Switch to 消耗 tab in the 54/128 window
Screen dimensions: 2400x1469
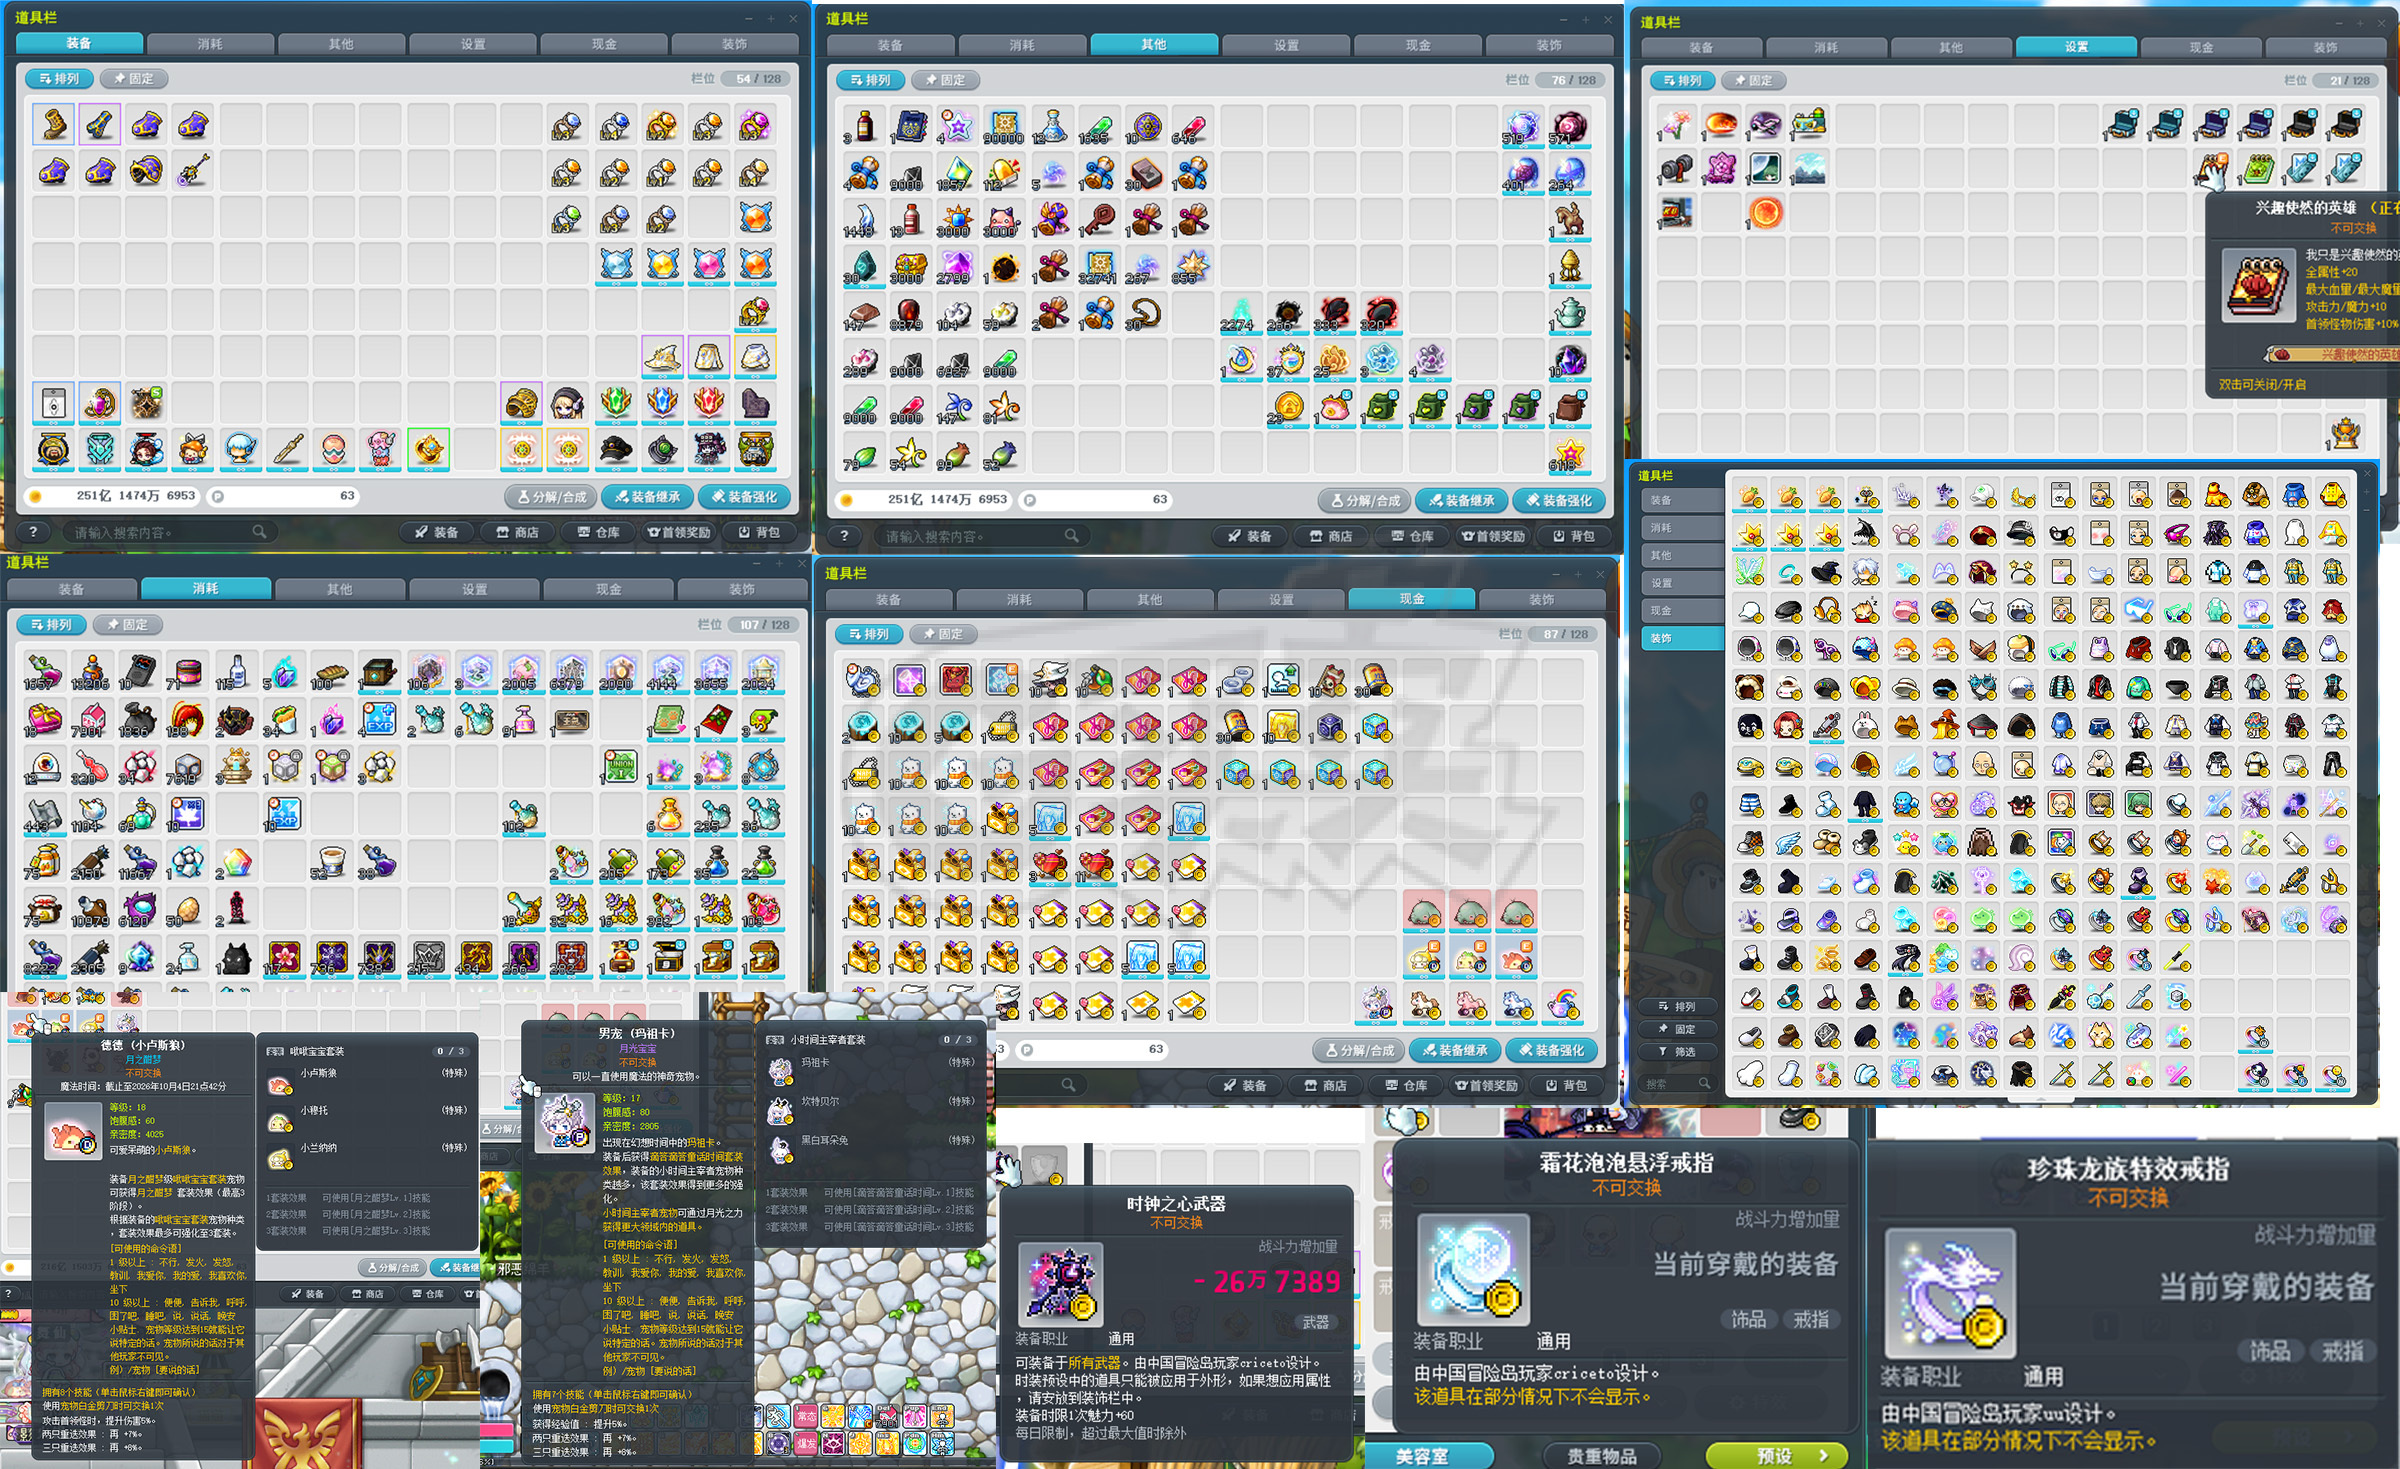210,44
